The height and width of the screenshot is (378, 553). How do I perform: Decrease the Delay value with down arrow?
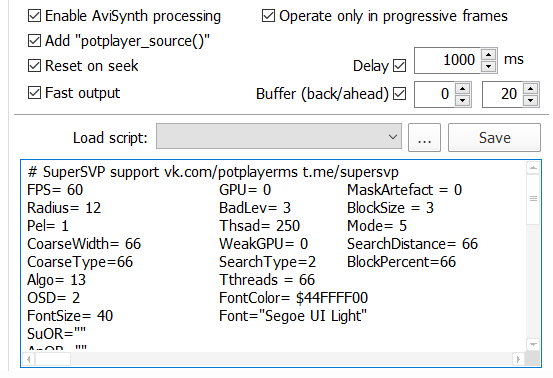(488, 66)
